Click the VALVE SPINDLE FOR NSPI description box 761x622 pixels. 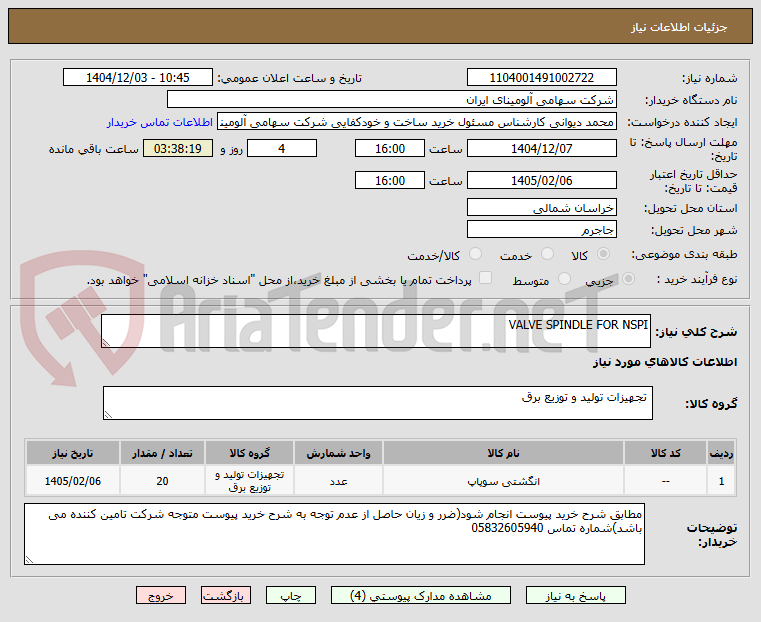[376, 331]
